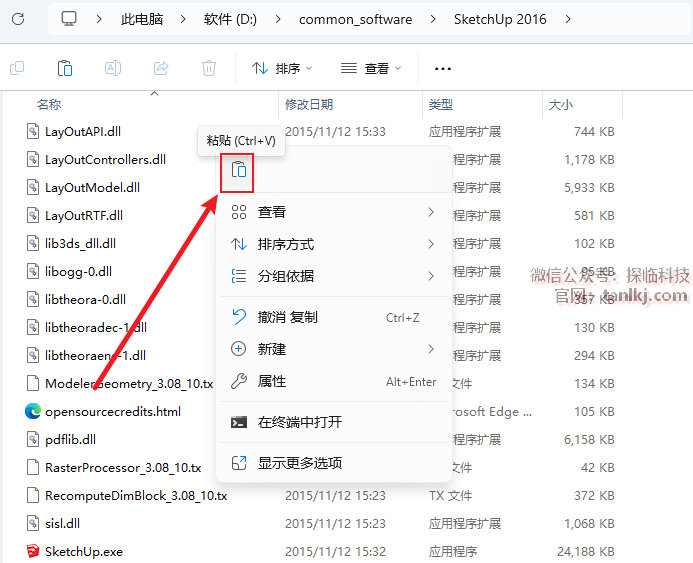Select file libtheoradec-1.dll
The height and width of the screenshot is (563, 693).
(96, 327)
